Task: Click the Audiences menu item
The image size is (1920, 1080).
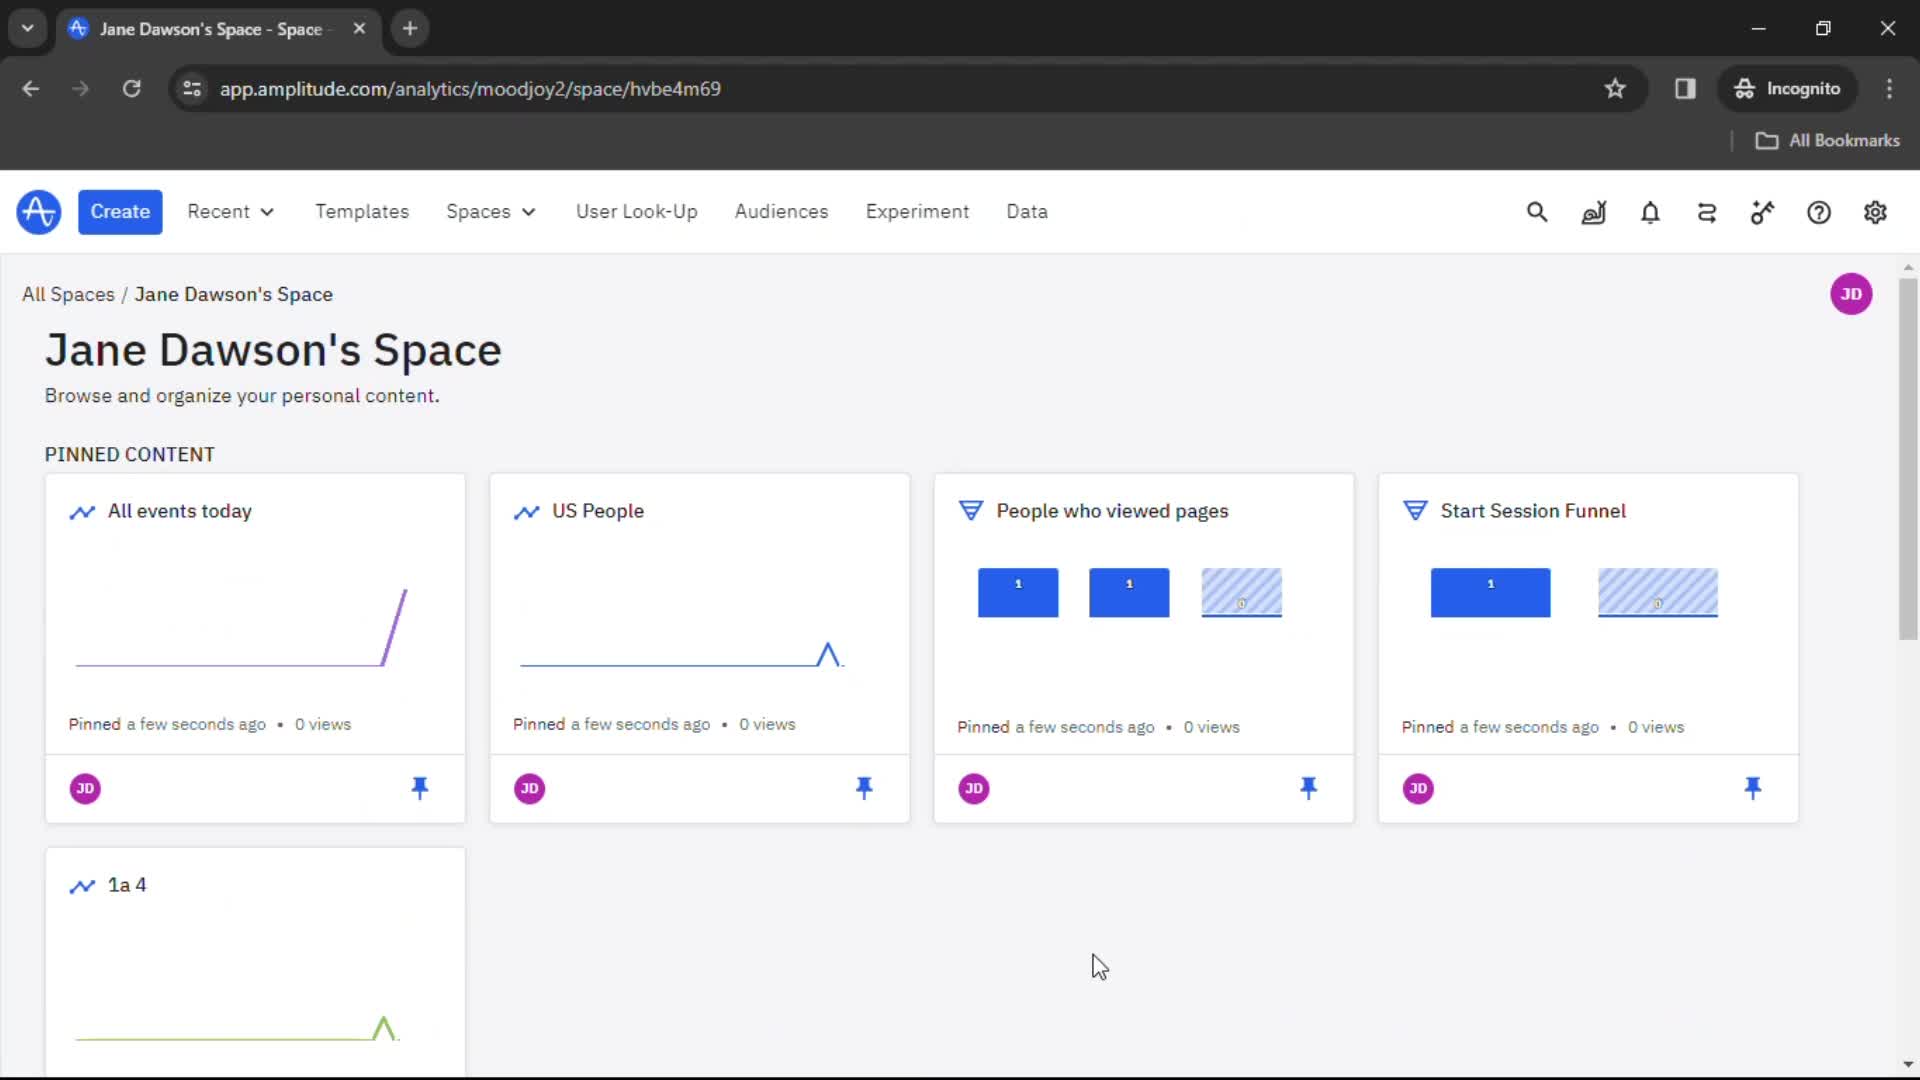Action: [x=782, y=211]
